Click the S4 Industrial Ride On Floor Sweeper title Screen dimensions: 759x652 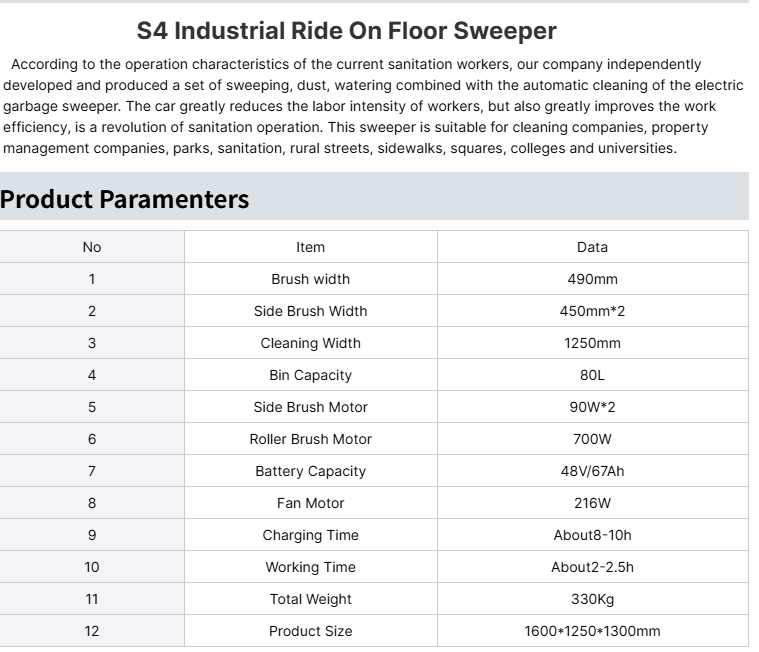tap(346, 31)
